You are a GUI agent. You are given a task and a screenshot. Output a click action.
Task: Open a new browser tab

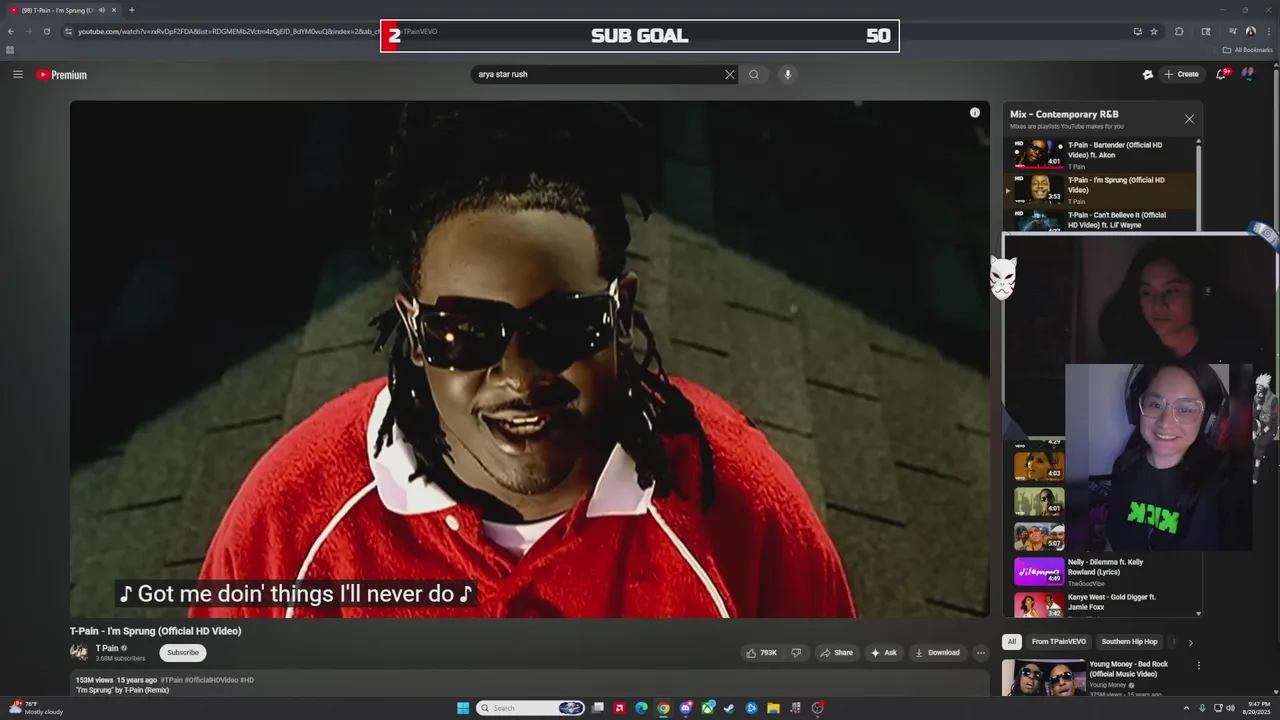131,10
